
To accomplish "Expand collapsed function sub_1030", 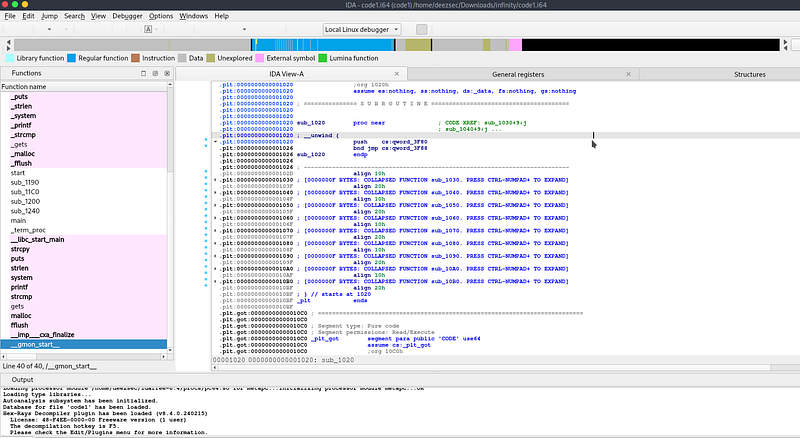I will [x=215, y=180].
